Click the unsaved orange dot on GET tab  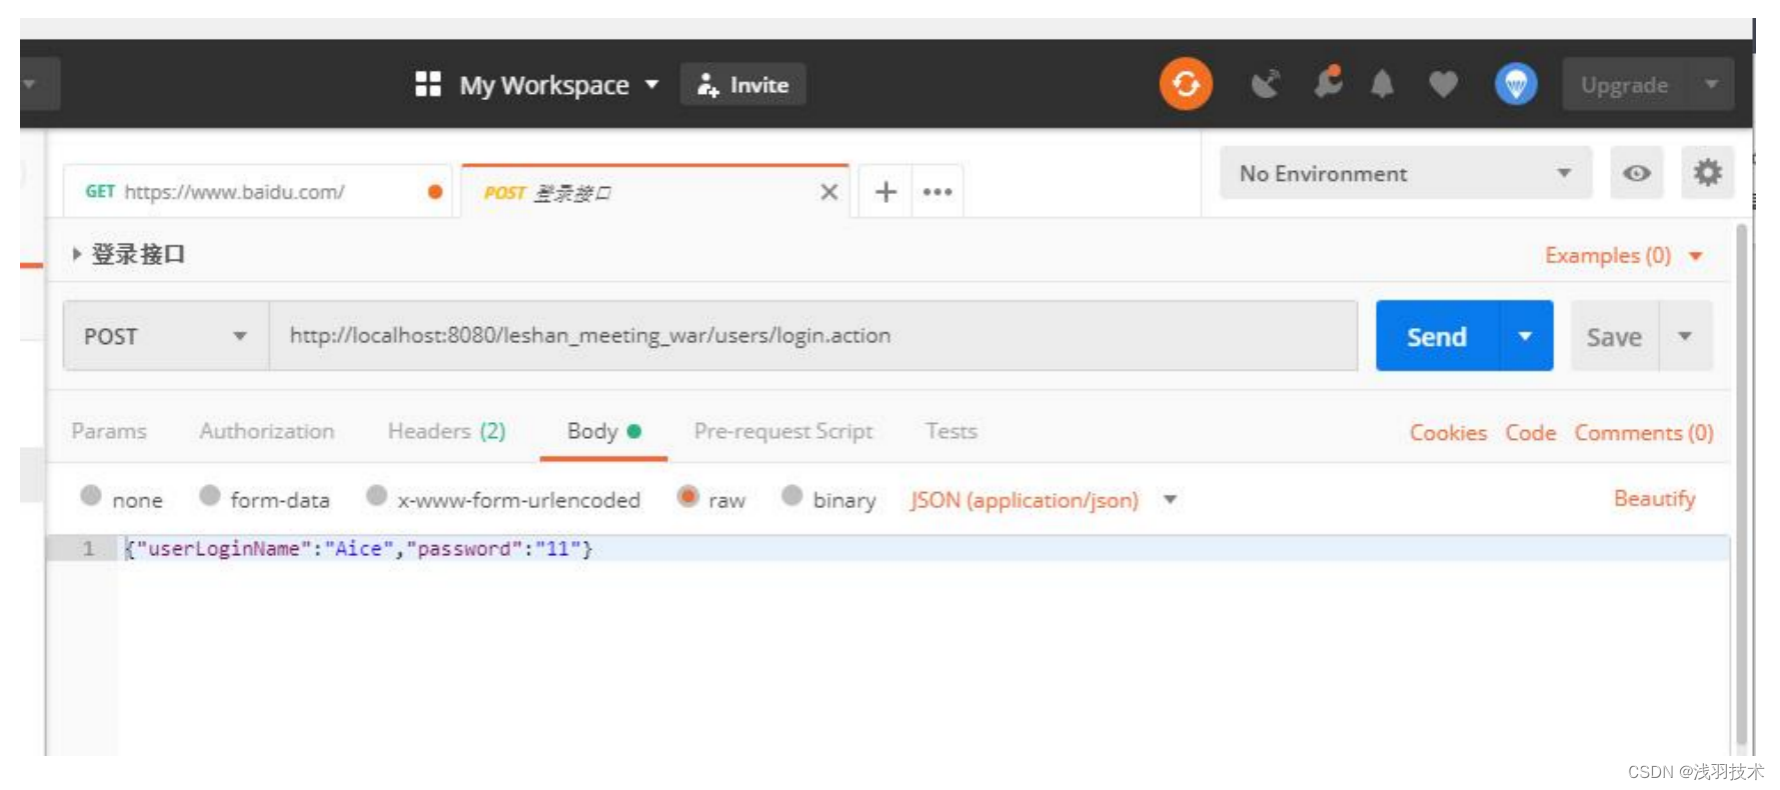click(435, 192)
